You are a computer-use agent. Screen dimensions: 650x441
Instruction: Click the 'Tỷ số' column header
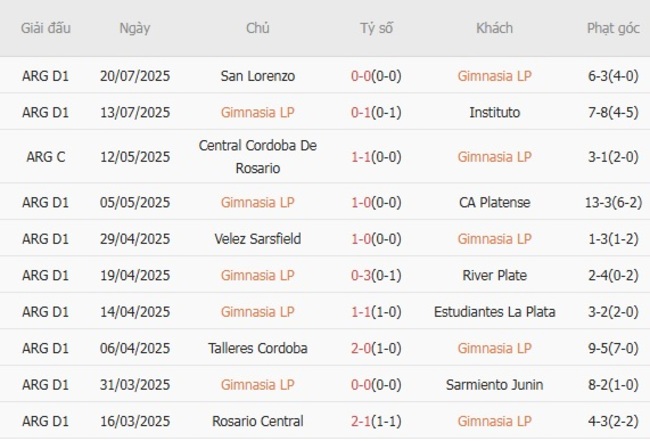coord(376,28)
